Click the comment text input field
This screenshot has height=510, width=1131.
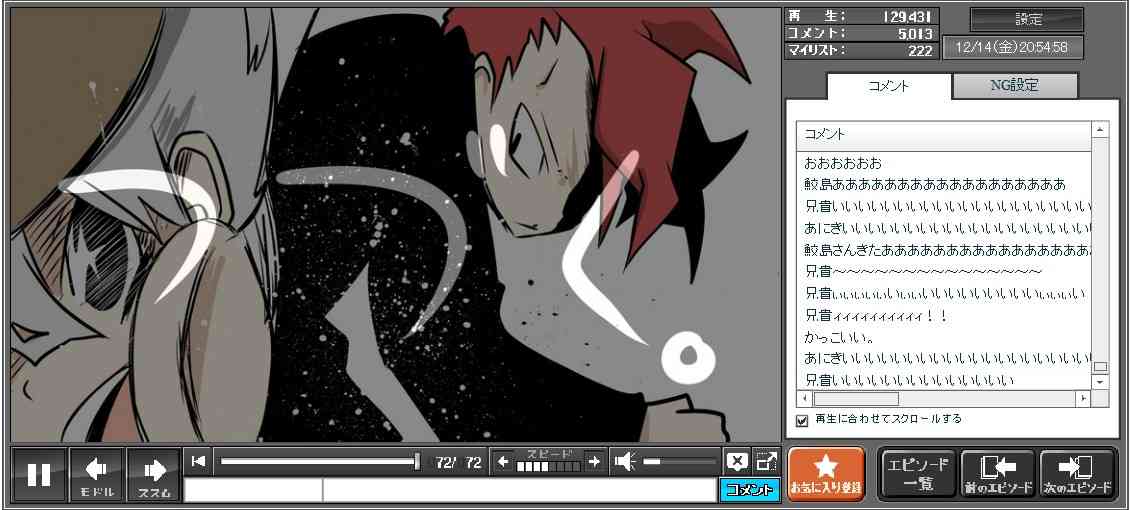tap(518, 490)
